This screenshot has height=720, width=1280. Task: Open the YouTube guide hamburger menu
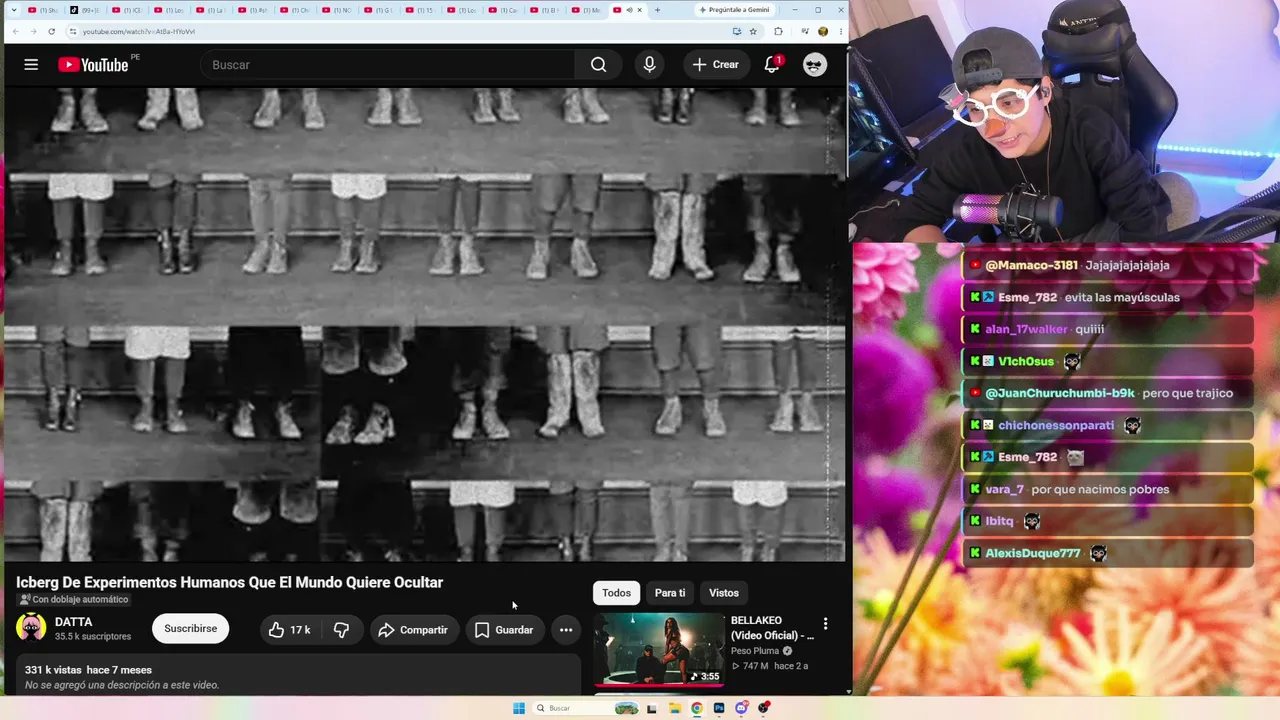pos(31,65)
